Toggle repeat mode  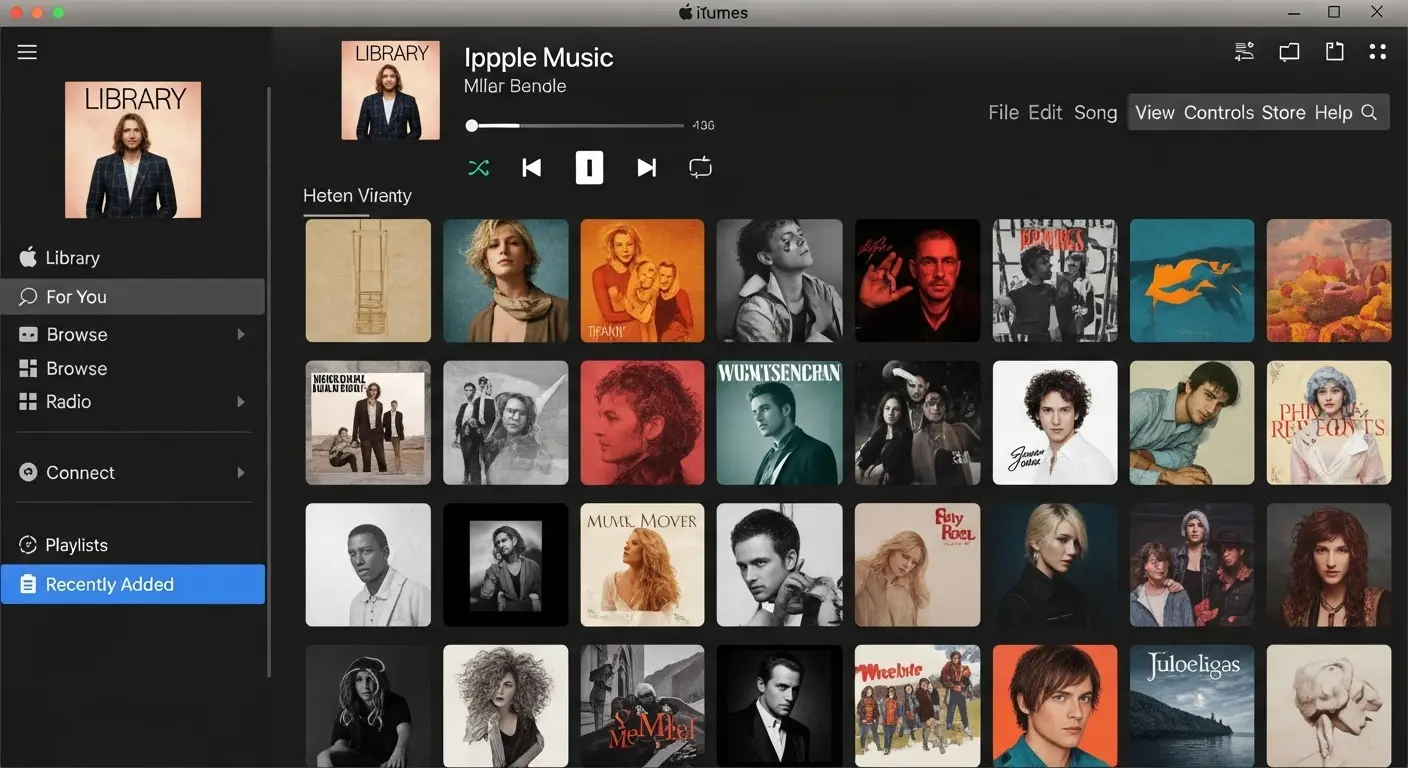[x=701, y=167]
